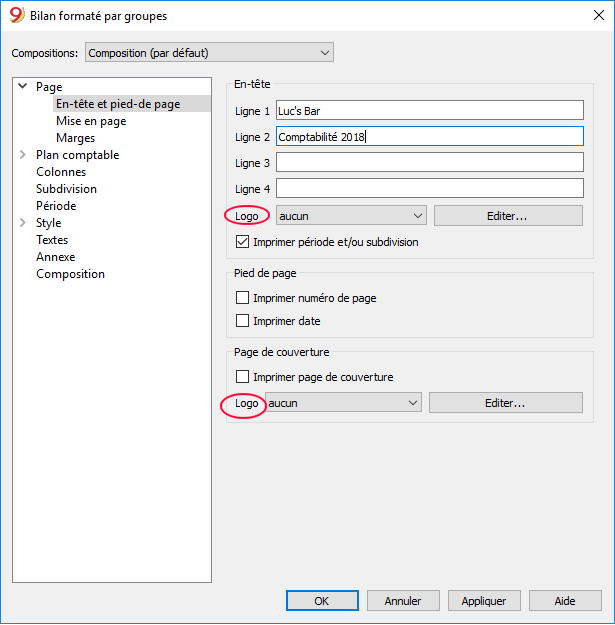Image resolution: width=615 pixels, height=625 pixels.
Task: Open the Colonnes section
Action: (61, 172)
